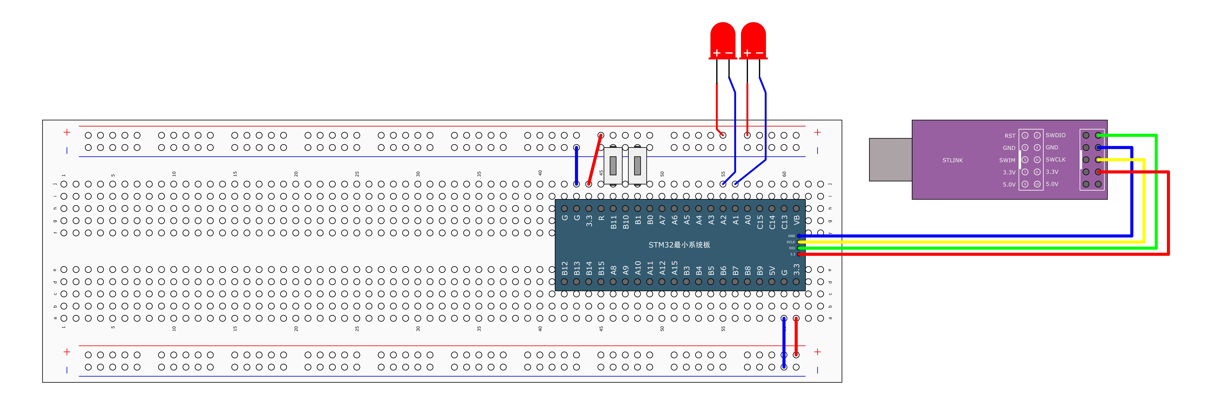Image resolution: width=1210 pixels, height=410 pixels.
Task: Click STM32 pin label C14
Action: click(x=772, y=222)
